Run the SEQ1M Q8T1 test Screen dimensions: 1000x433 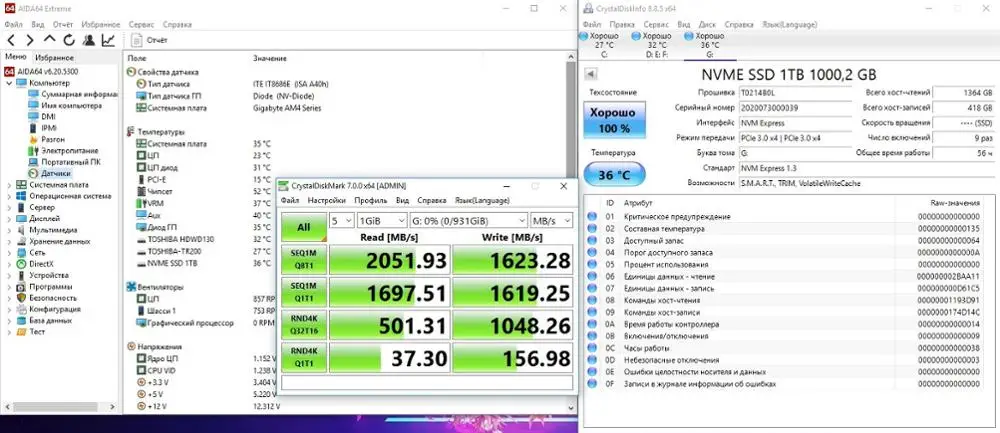tap(304, 258)
